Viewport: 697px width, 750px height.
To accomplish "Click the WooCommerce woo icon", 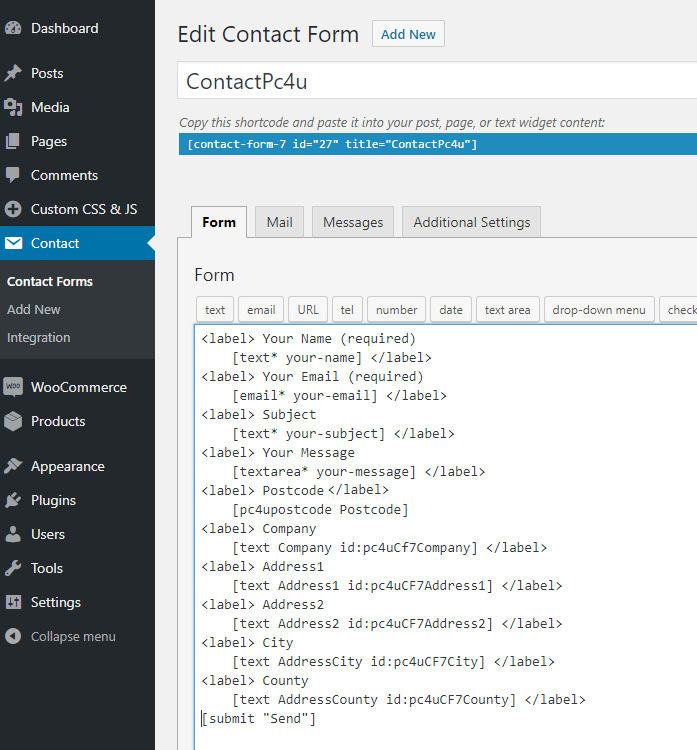I will tap(13, 386).
